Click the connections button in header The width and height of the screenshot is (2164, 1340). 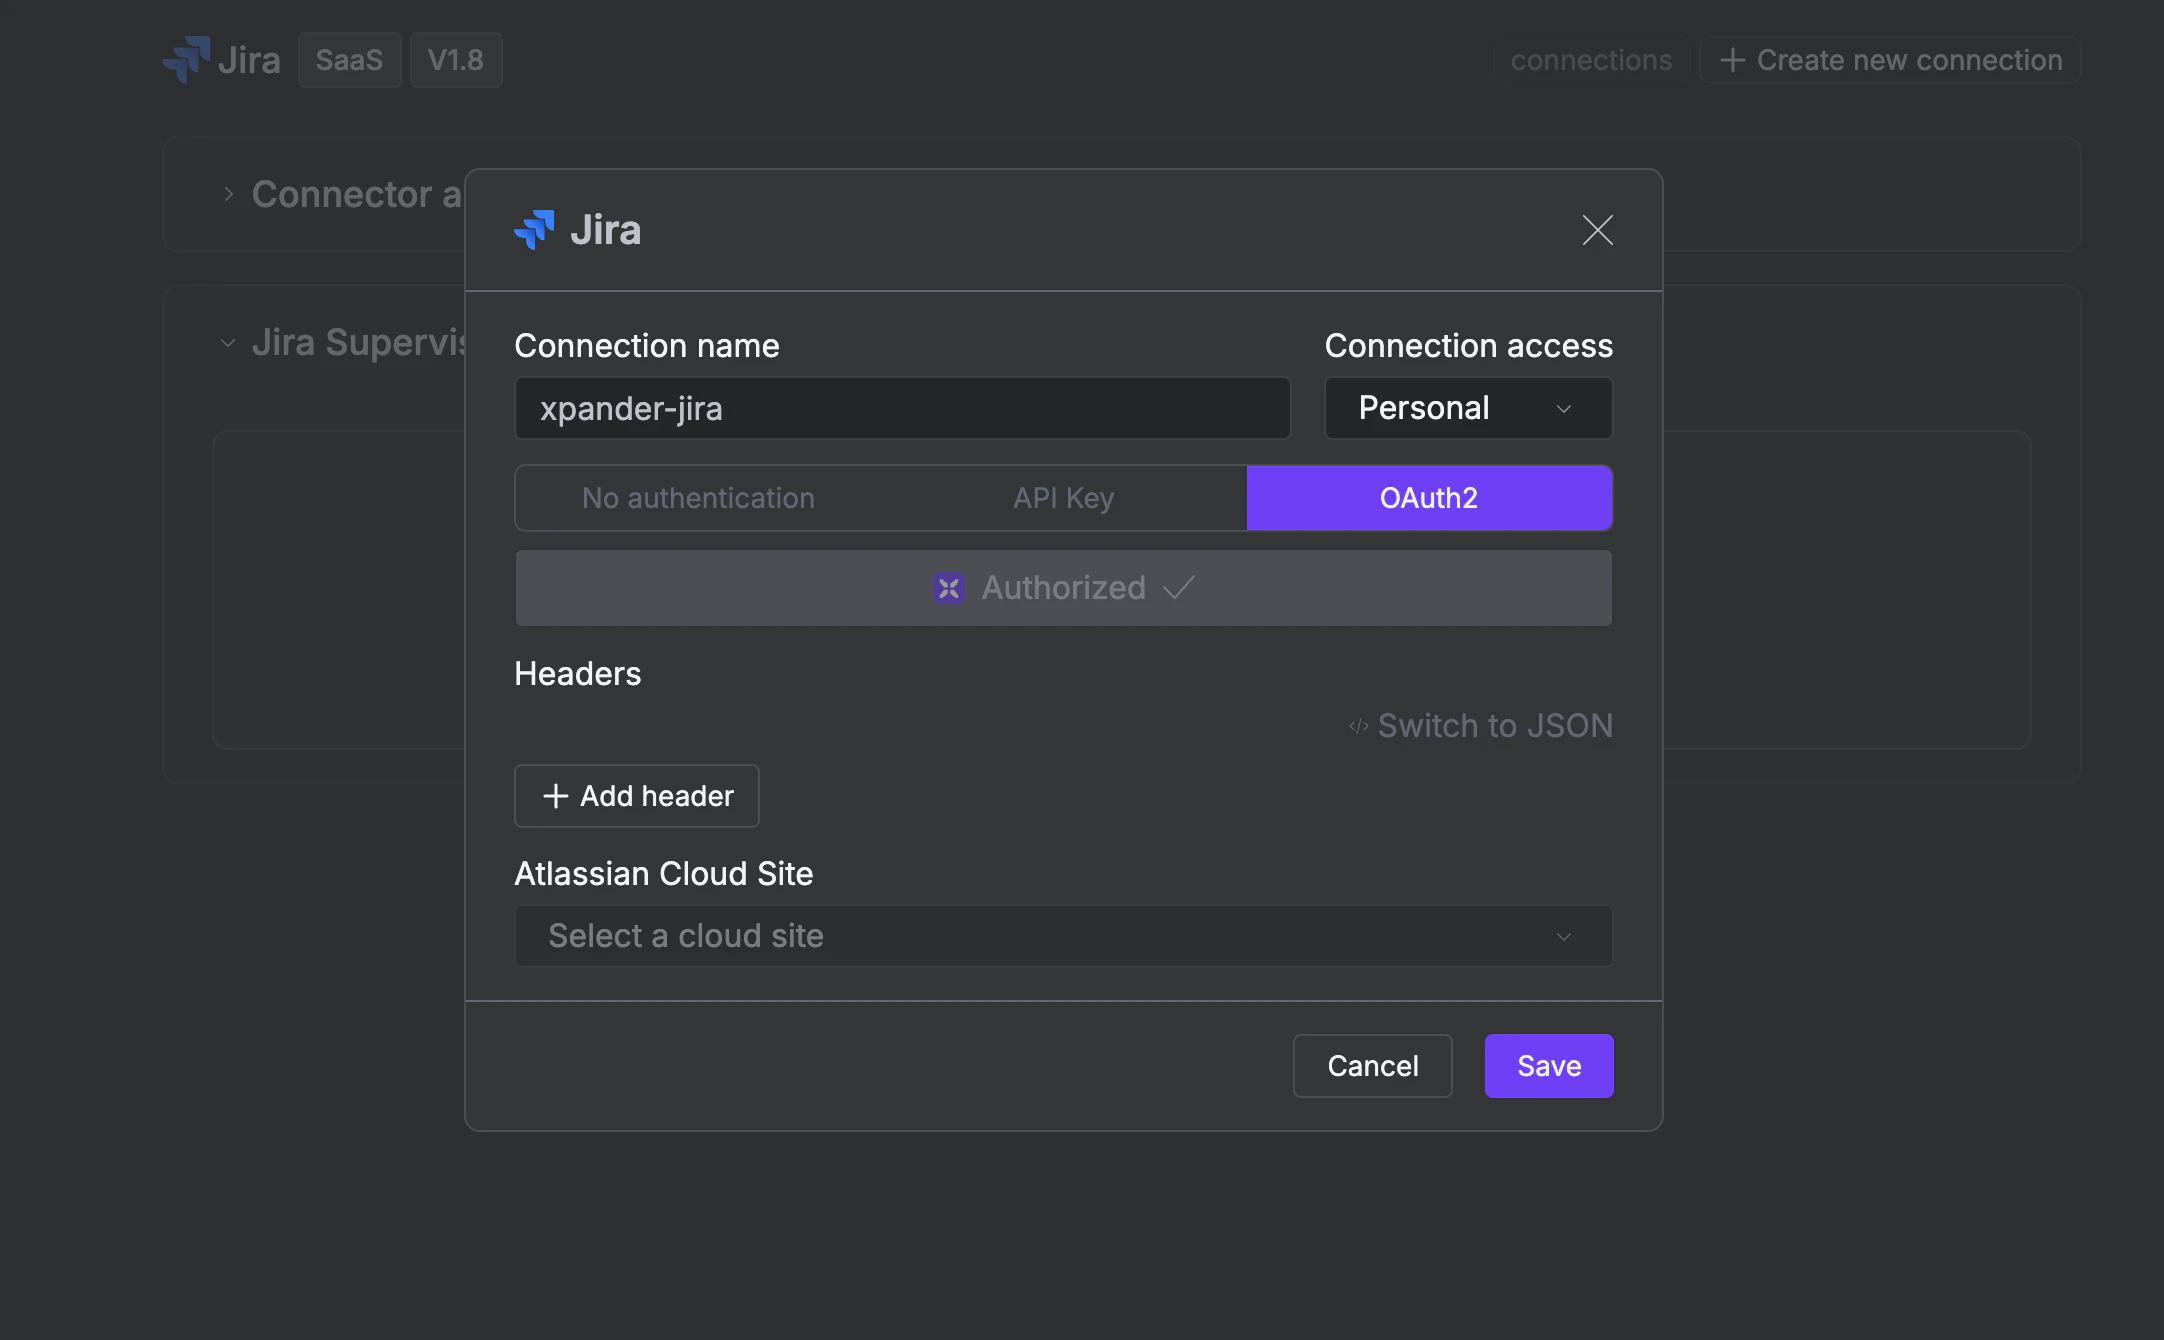pyautogui.click(x=1590, y=60)
